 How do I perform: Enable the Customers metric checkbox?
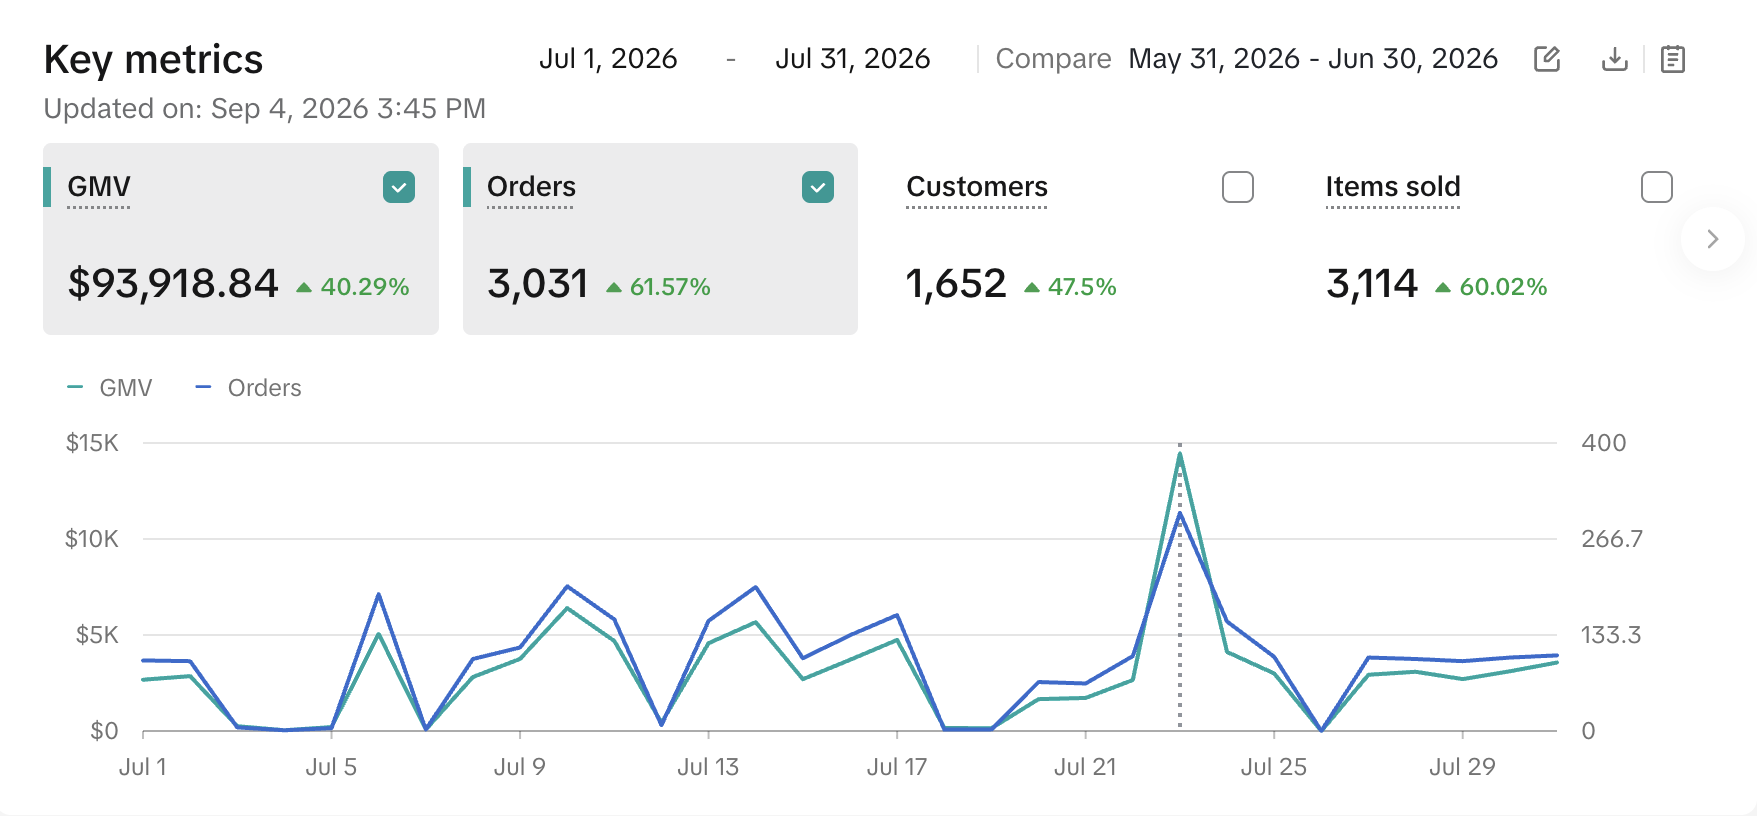1238,187
